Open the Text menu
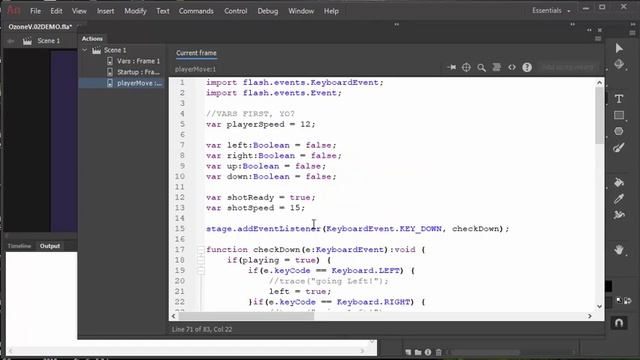640x360 pixels. coord(162,11)
